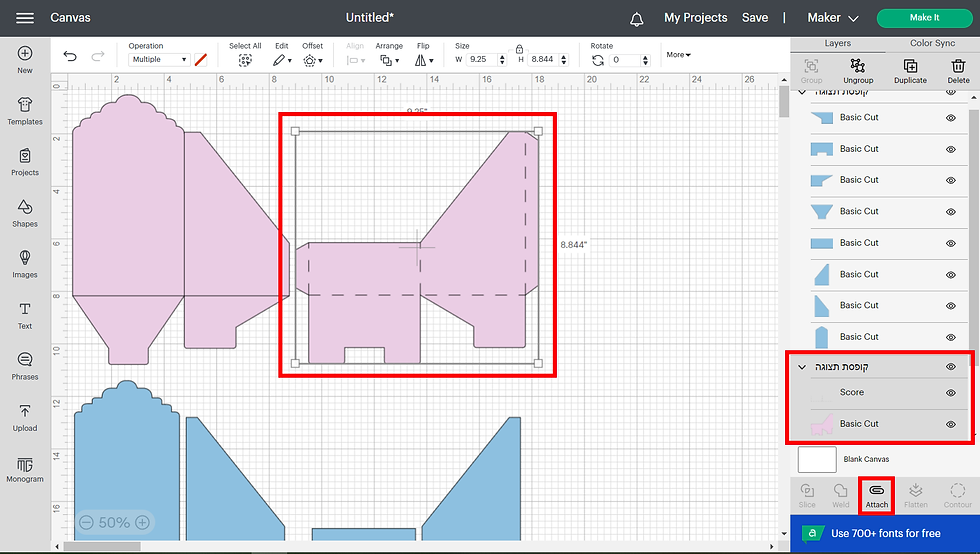The width and height of the screenshot is (980, 554).
Task: Click the canvas vertical scrollbar
Action: pyautogui.click(x=784, y=100)
